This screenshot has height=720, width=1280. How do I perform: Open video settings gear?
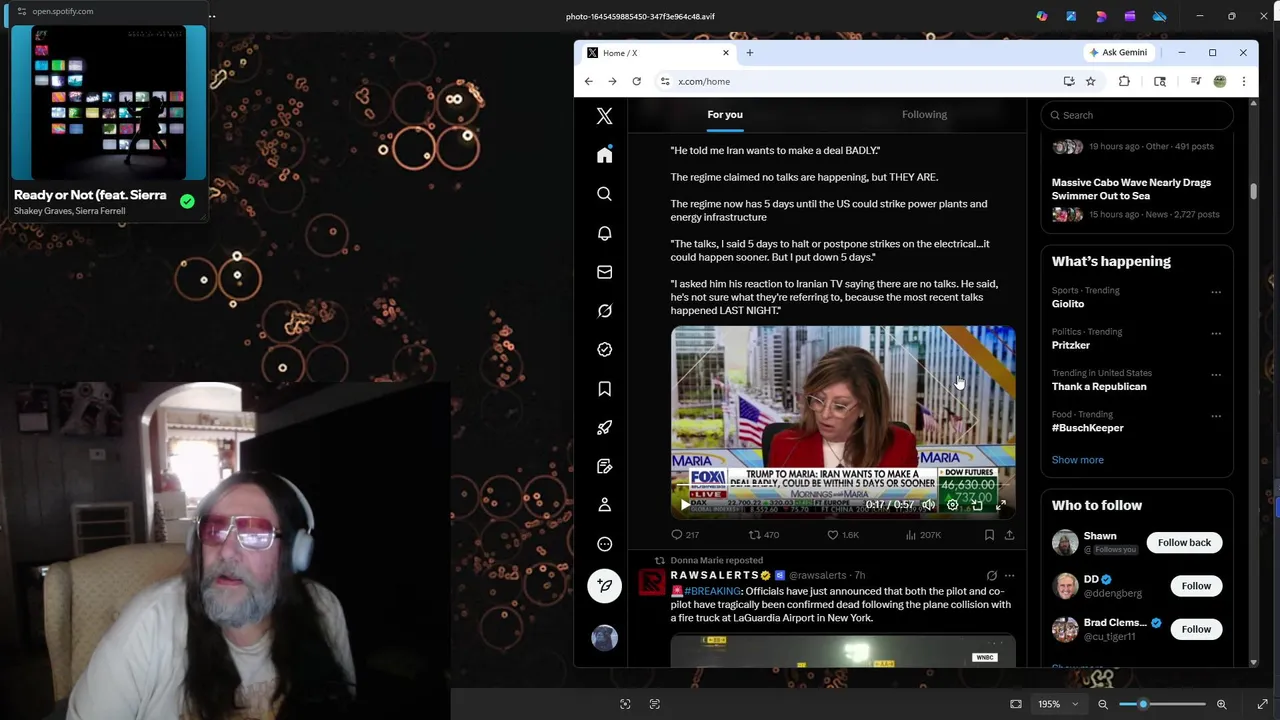pos(952,506)
